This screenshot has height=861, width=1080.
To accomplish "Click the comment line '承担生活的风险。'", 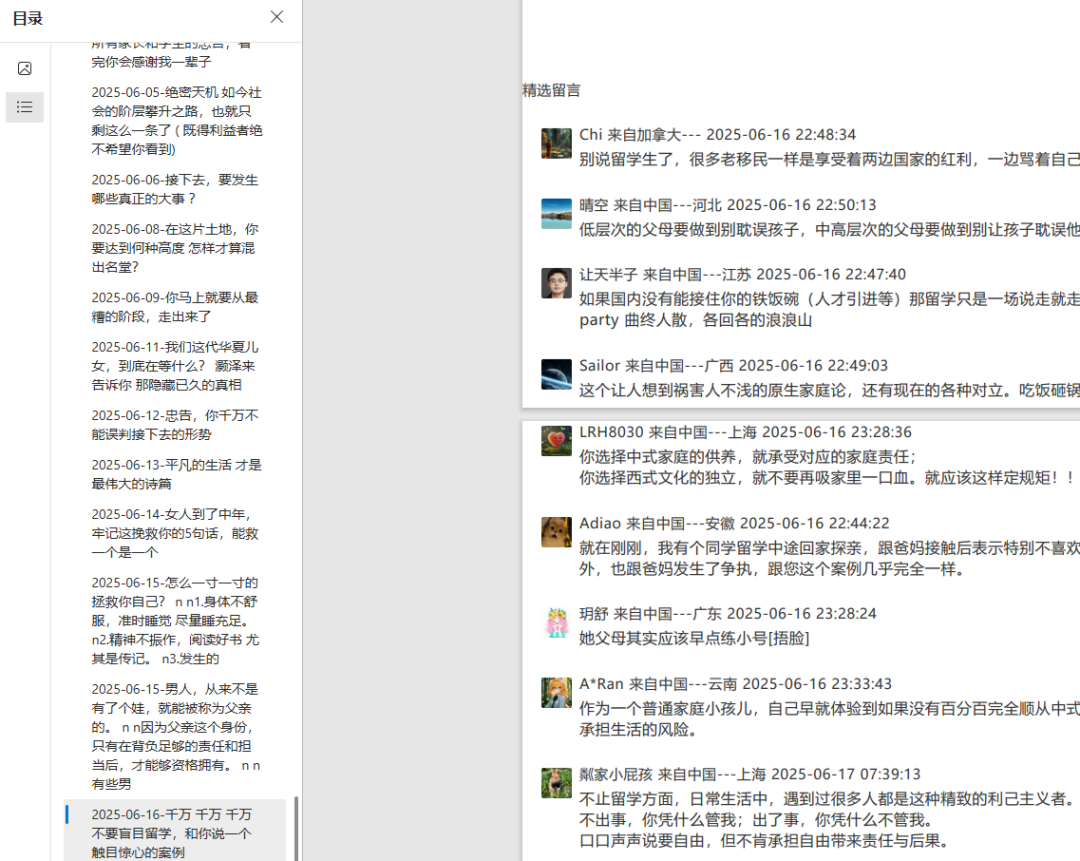I will 638,729.
